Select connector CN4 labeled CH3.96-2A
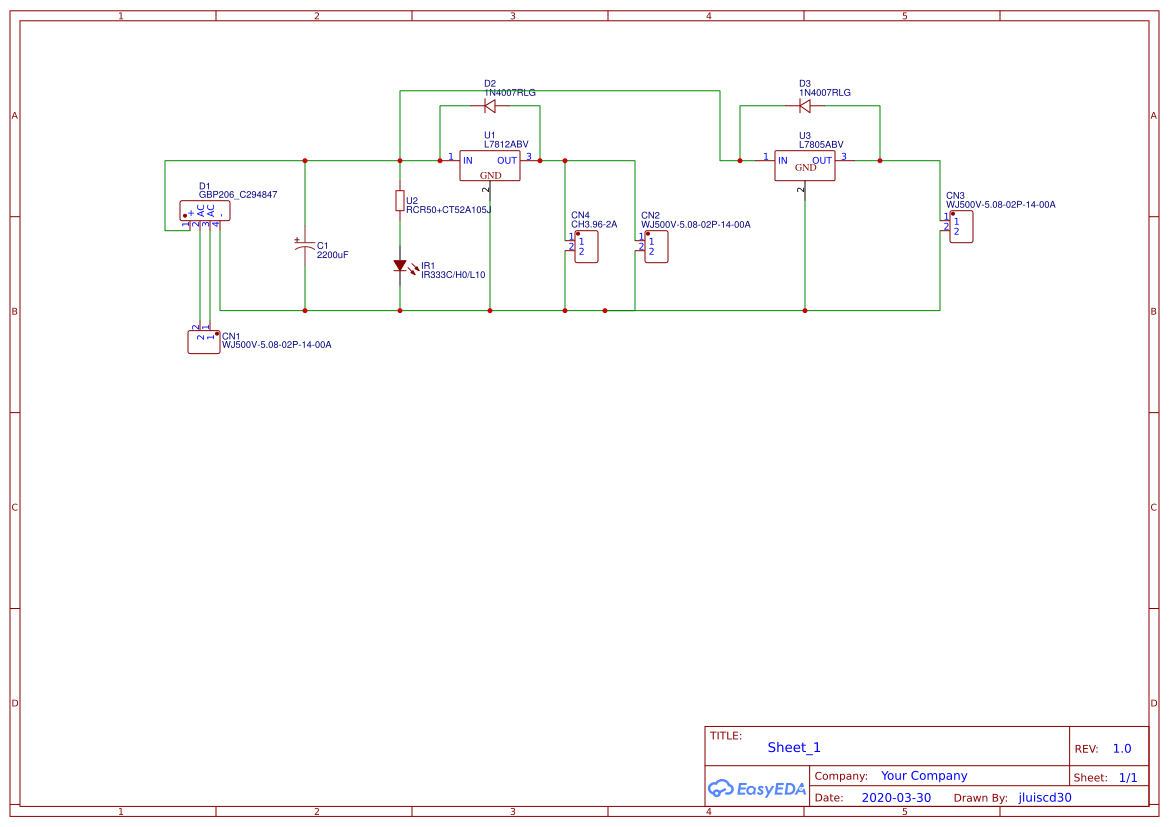Viewport: 1169px width, 827px height. coord(588,246)
